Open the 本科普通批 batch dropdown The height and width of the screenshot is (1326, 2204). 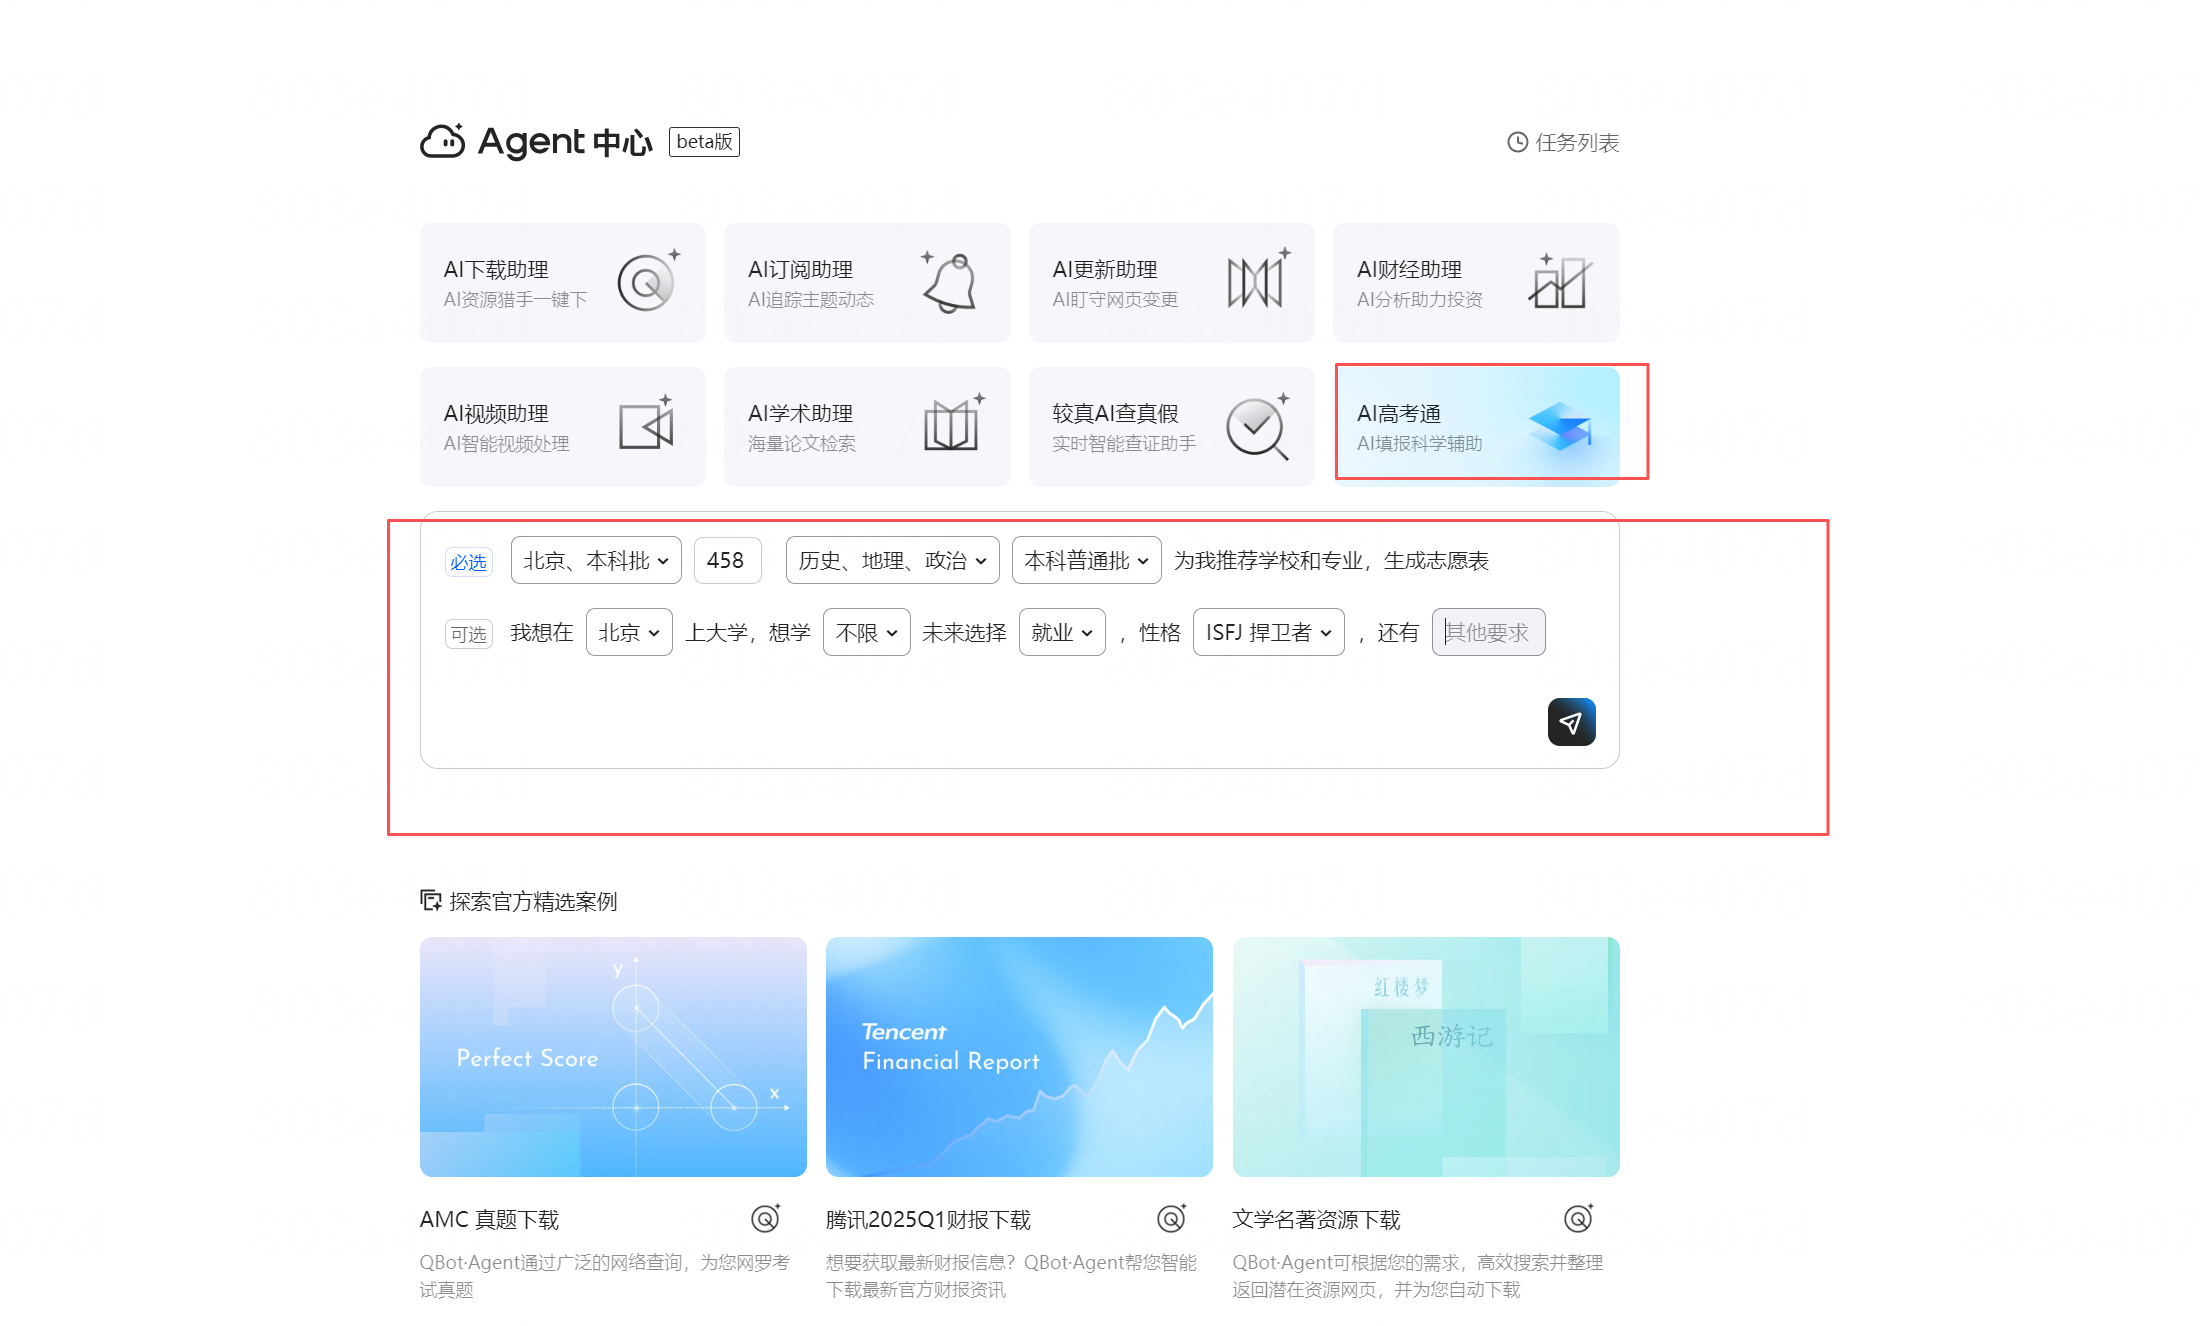coord(1087,560)
